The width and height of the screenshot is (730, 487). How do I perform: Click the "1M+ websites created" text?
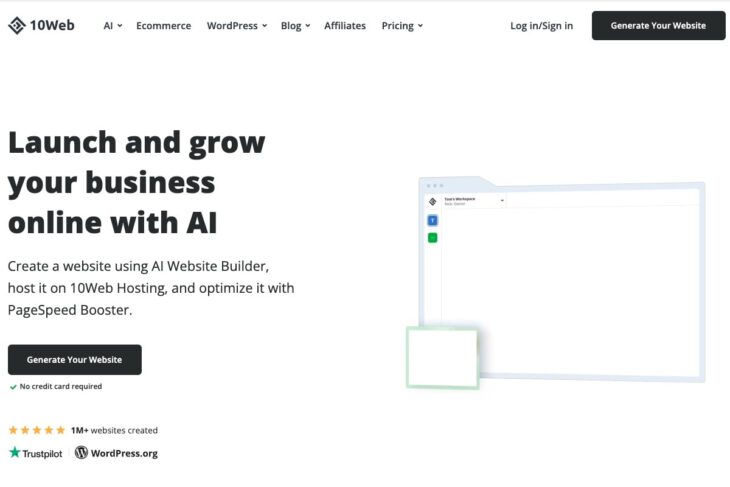pos(114,430)
